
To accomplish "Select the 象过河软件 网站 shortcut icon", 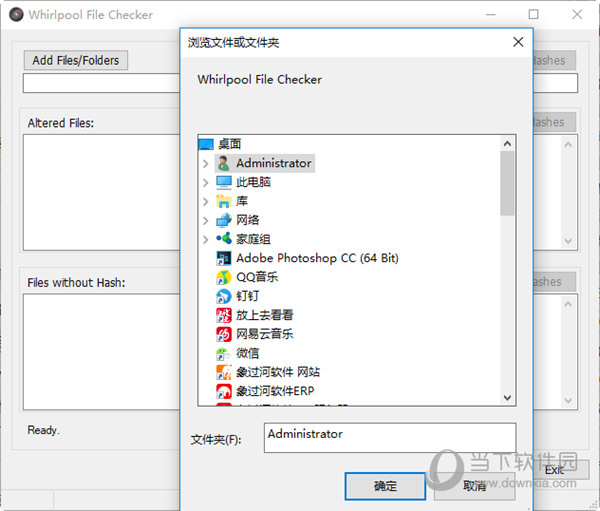I will click(223, 372).
